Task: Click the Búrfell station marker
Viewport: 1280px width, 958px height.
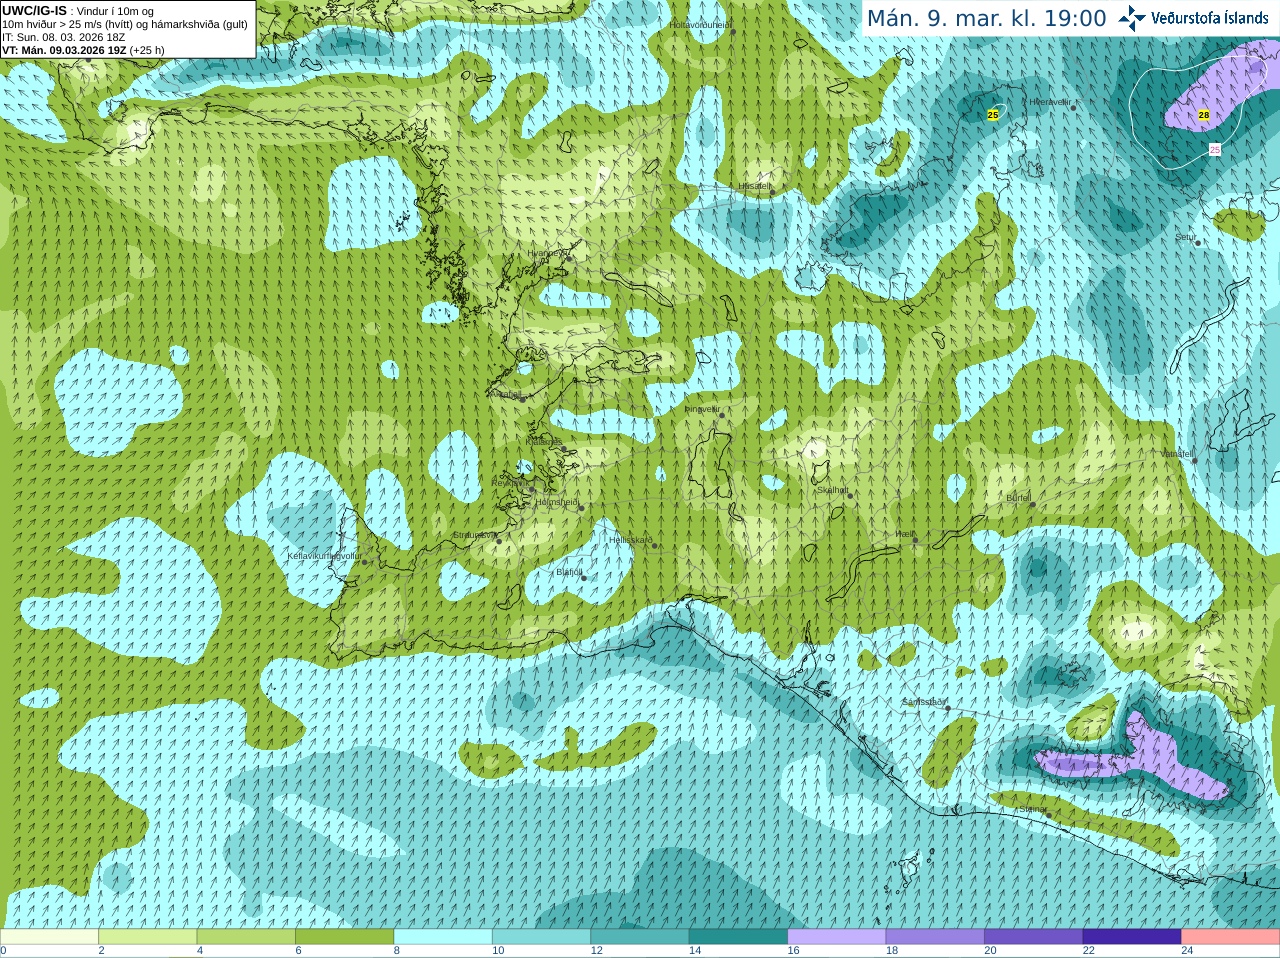Action: point(1033,503)
